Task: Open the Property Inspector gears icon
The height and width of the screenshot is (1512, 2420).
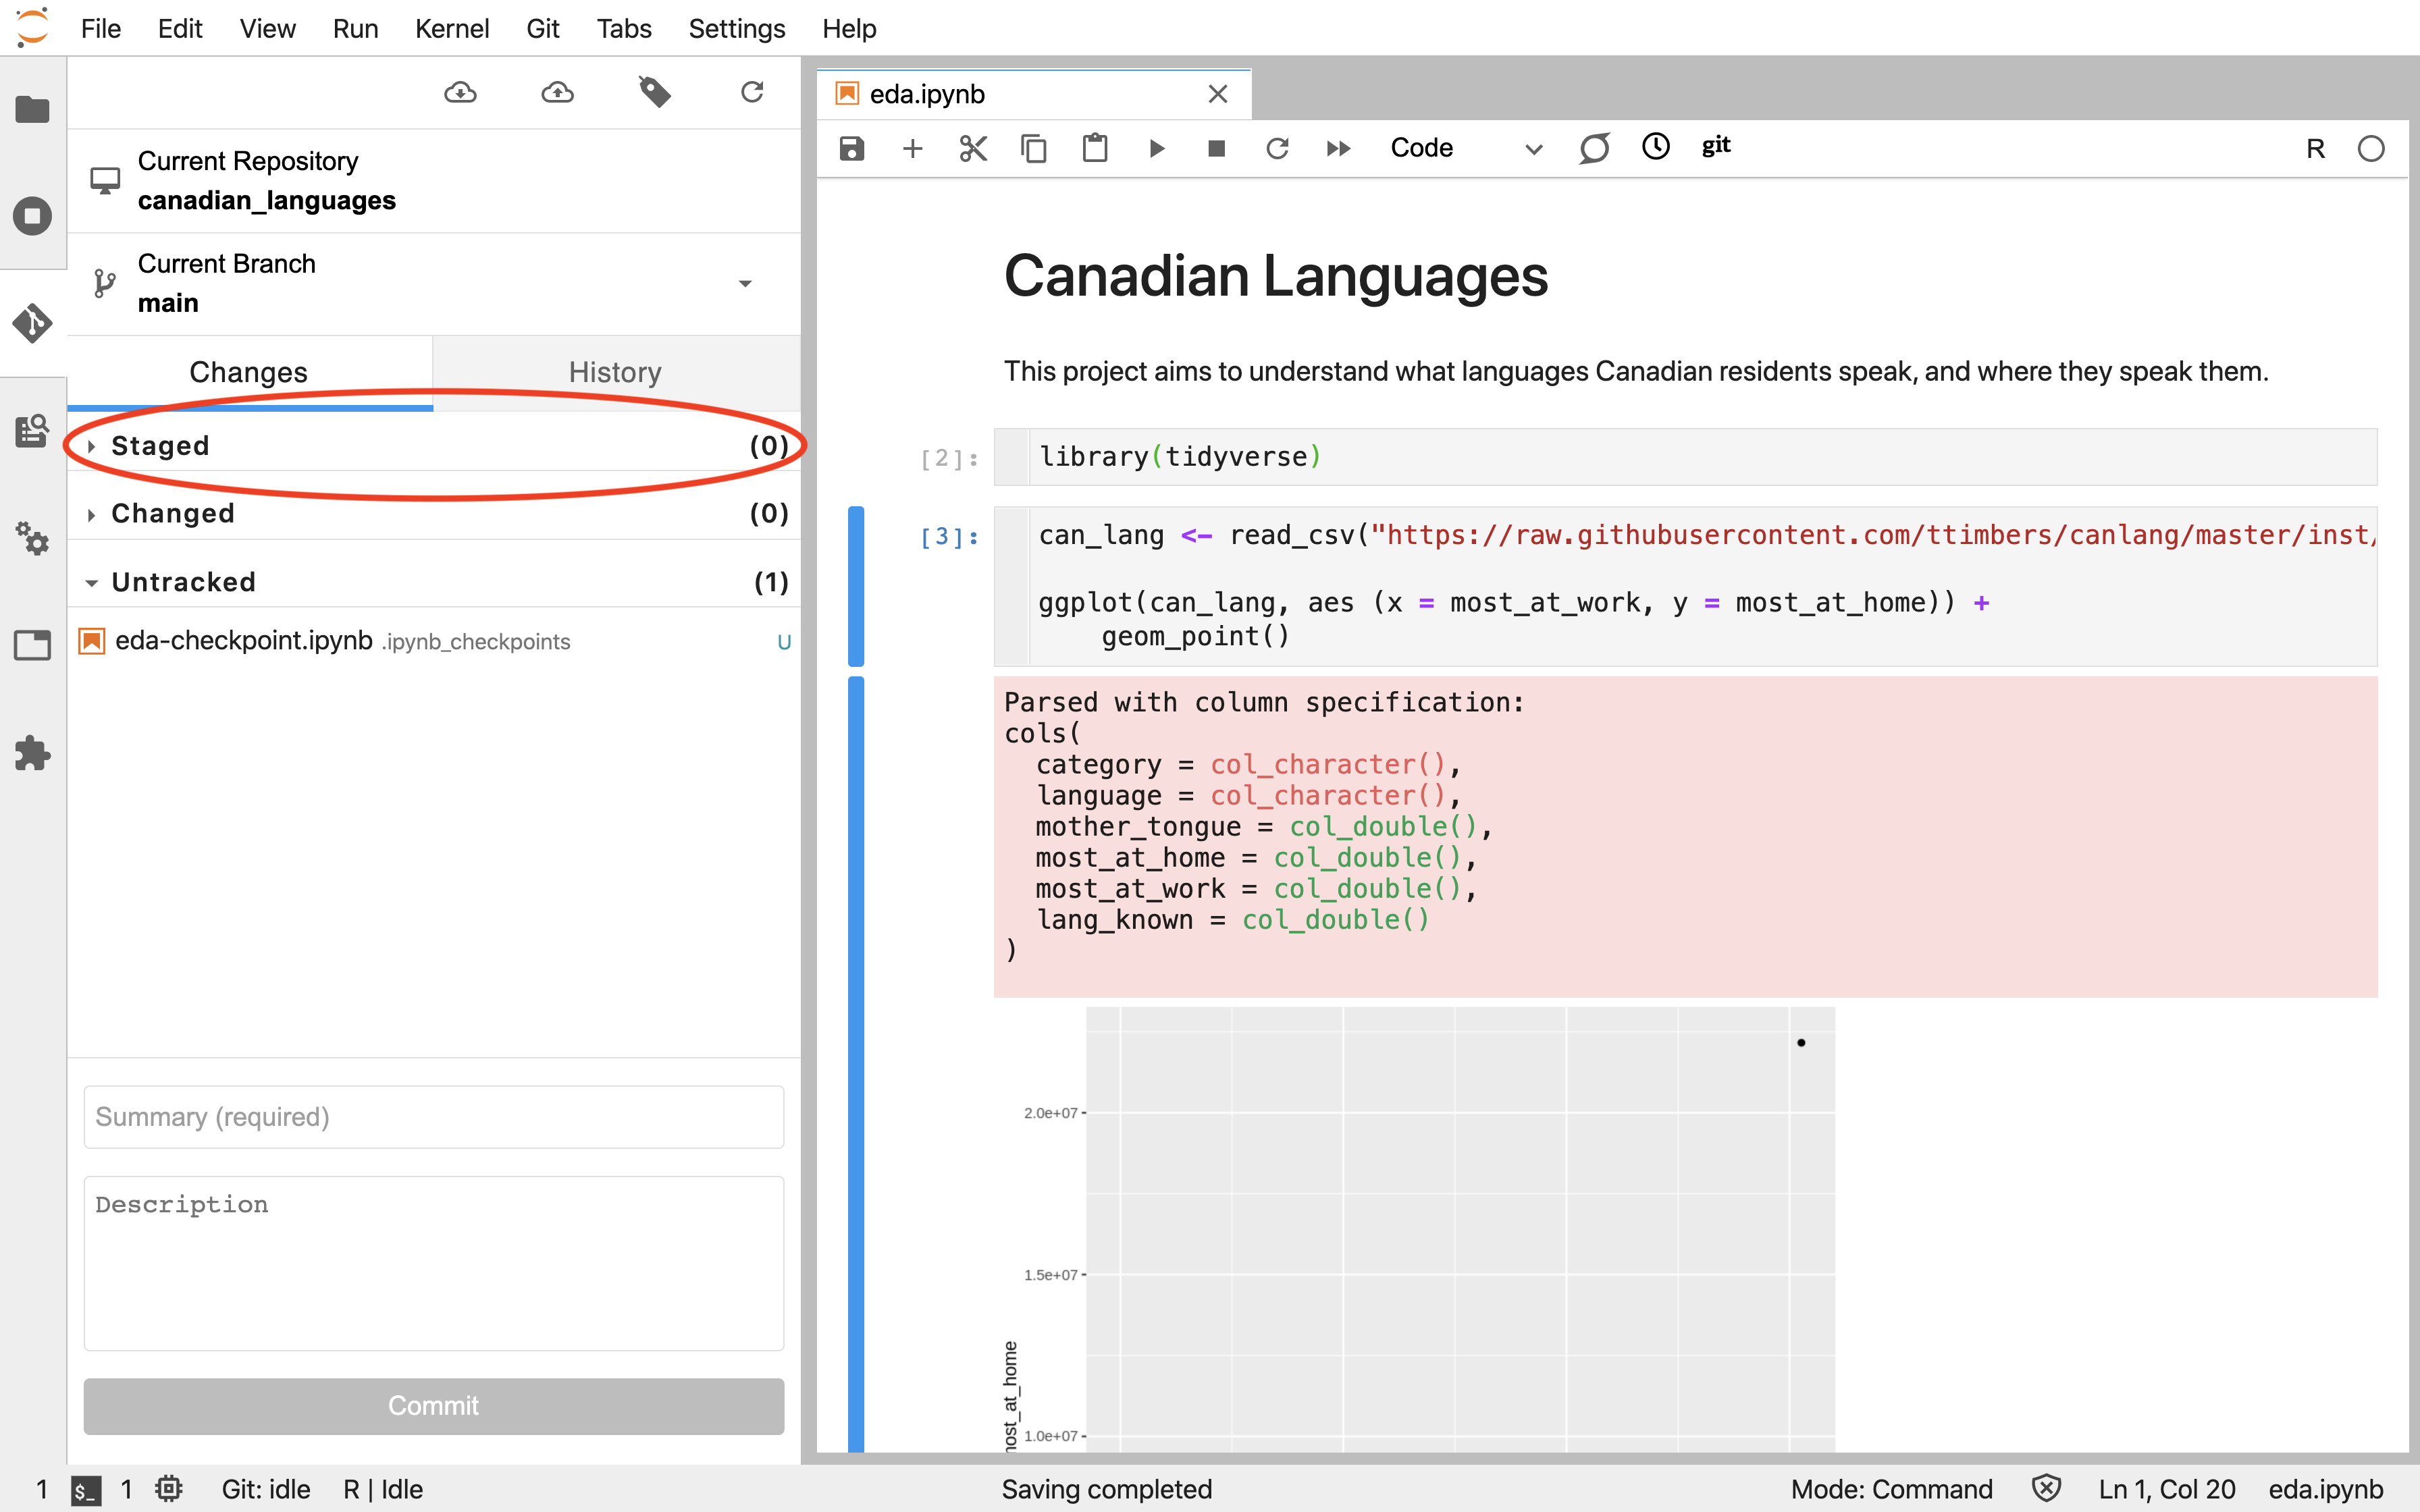Action: click(x=32, y=538)
